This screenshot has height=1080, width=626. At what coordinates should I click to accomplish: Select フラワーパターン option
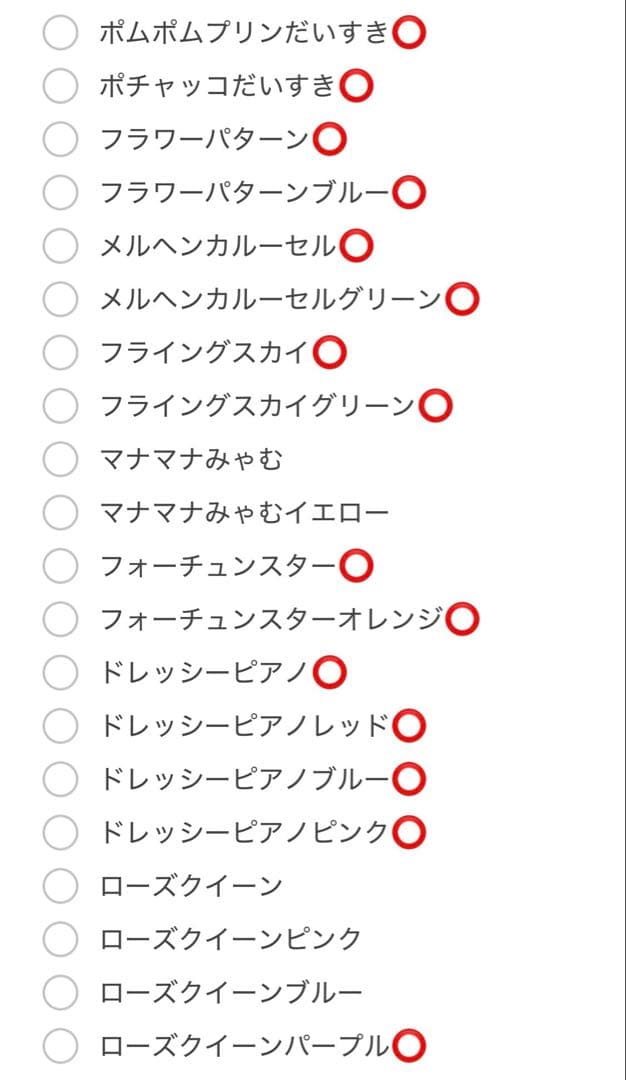(x=59, y=139)
